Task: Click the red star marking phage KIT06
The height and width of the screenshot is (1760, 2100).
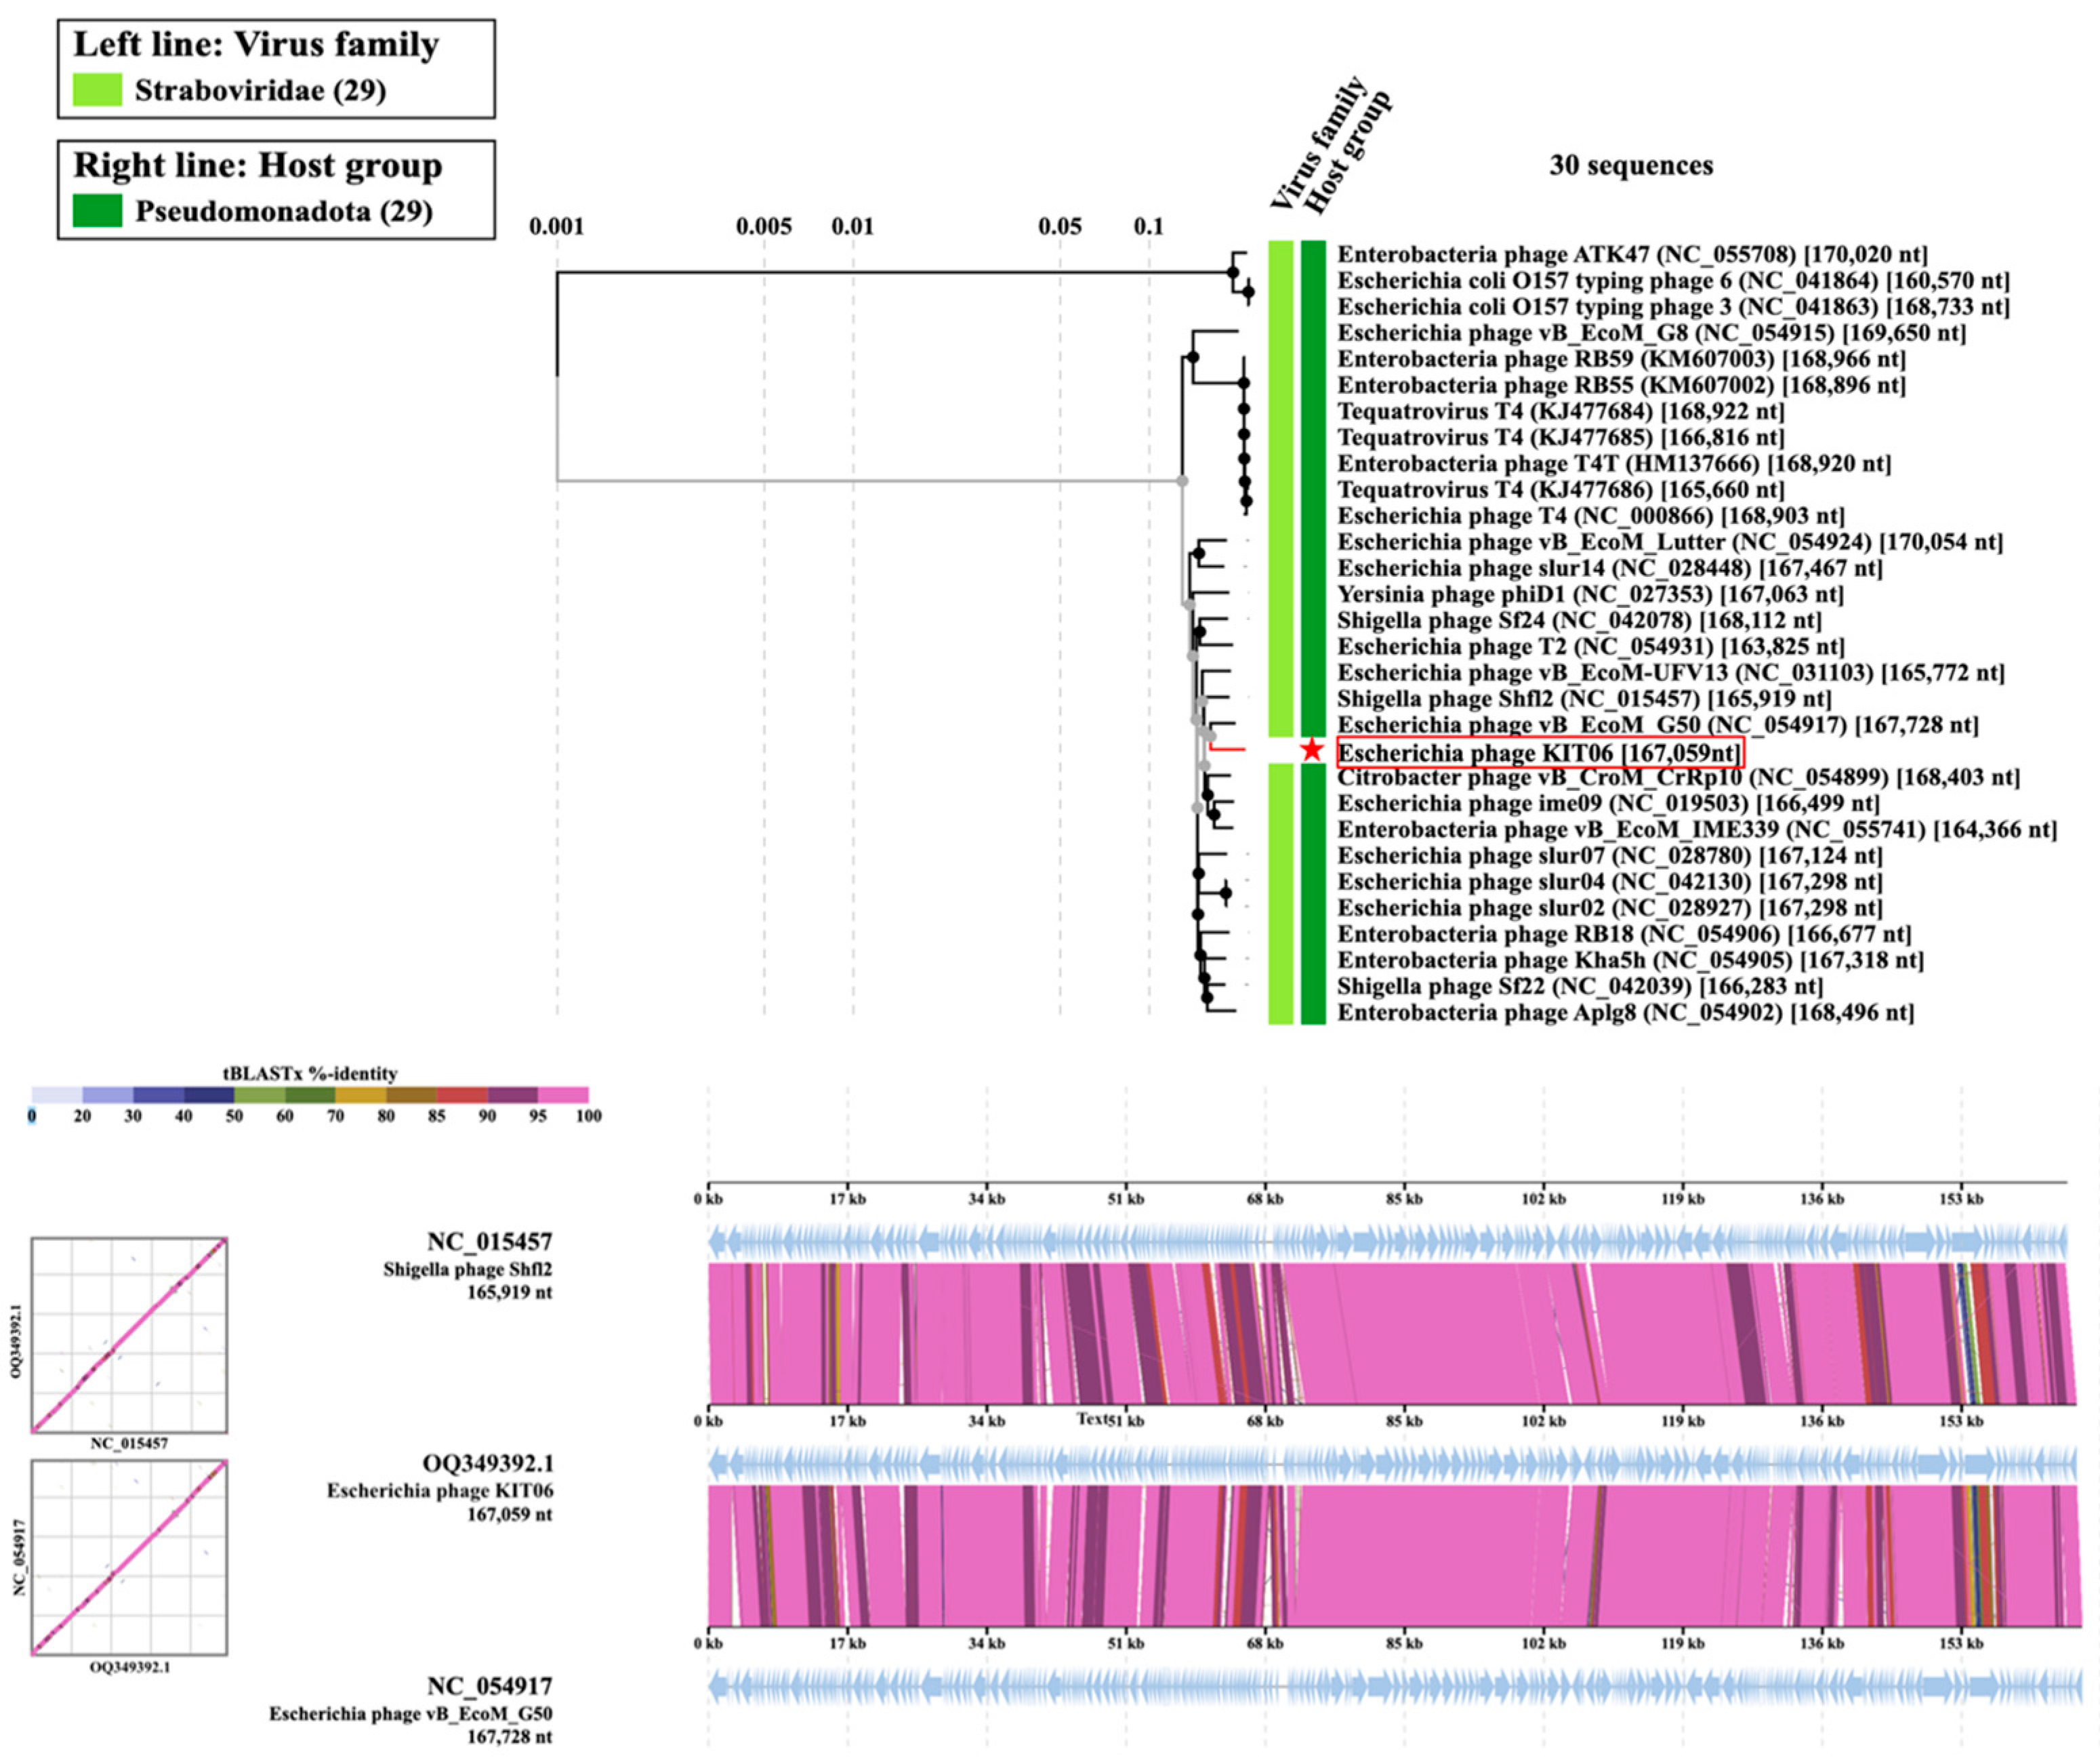Action: (x=1312, y=750)
